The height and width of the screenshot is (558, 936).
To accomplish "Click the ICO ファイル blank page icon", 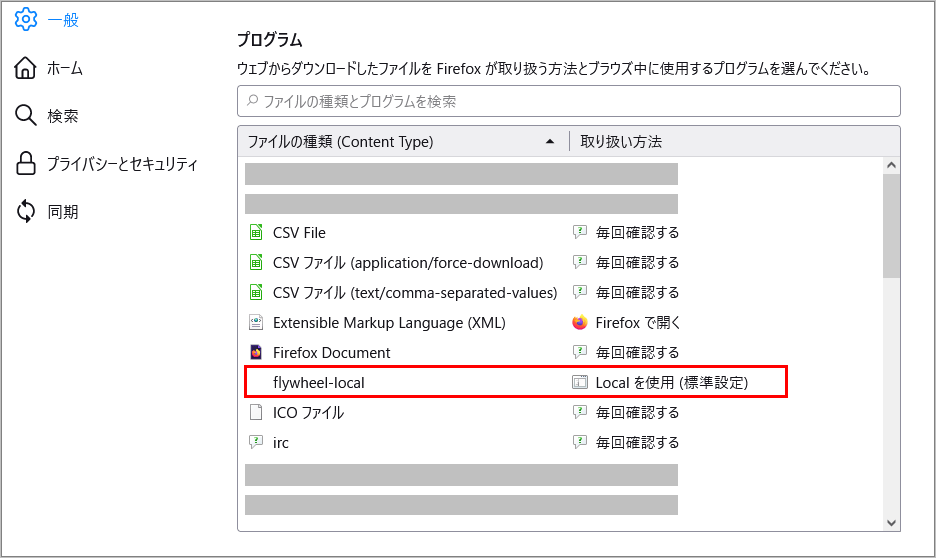I will pos(255,412).
